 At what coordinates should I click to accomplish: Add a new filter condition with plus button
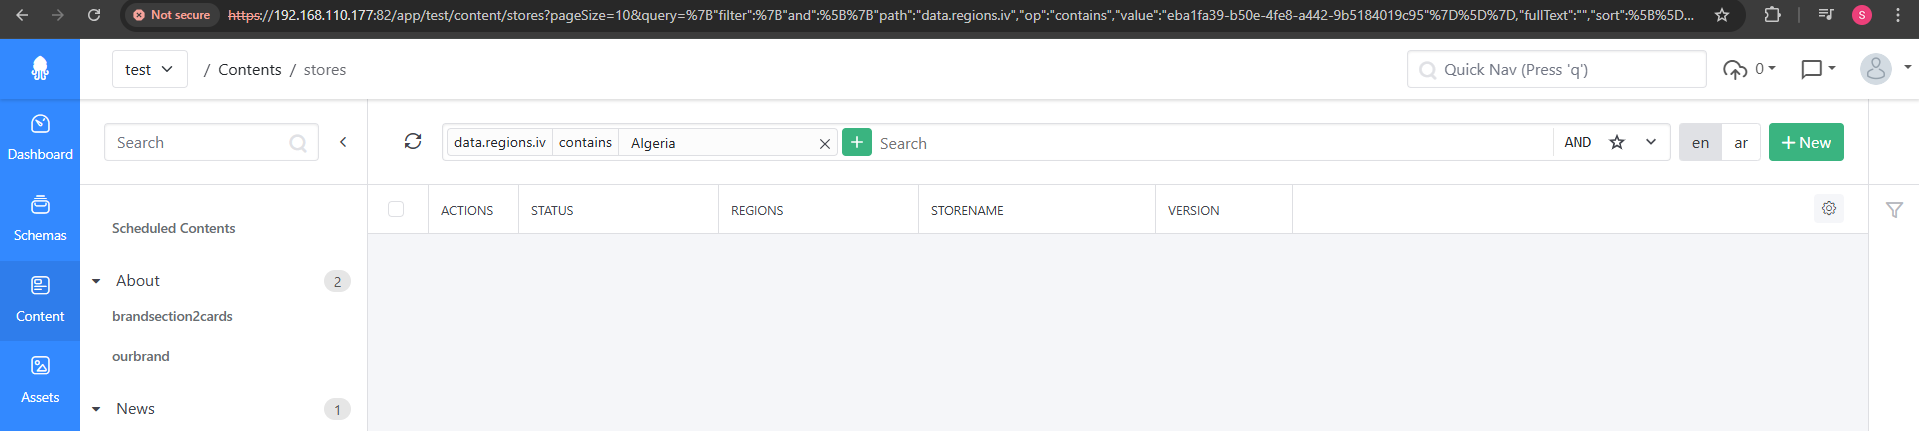click(x=857, y=142)
